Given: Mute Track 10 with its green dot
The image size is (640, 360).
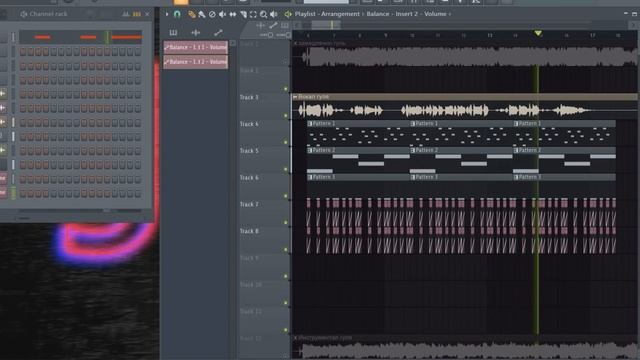Looking at the screenshot, I should [286, 303].
